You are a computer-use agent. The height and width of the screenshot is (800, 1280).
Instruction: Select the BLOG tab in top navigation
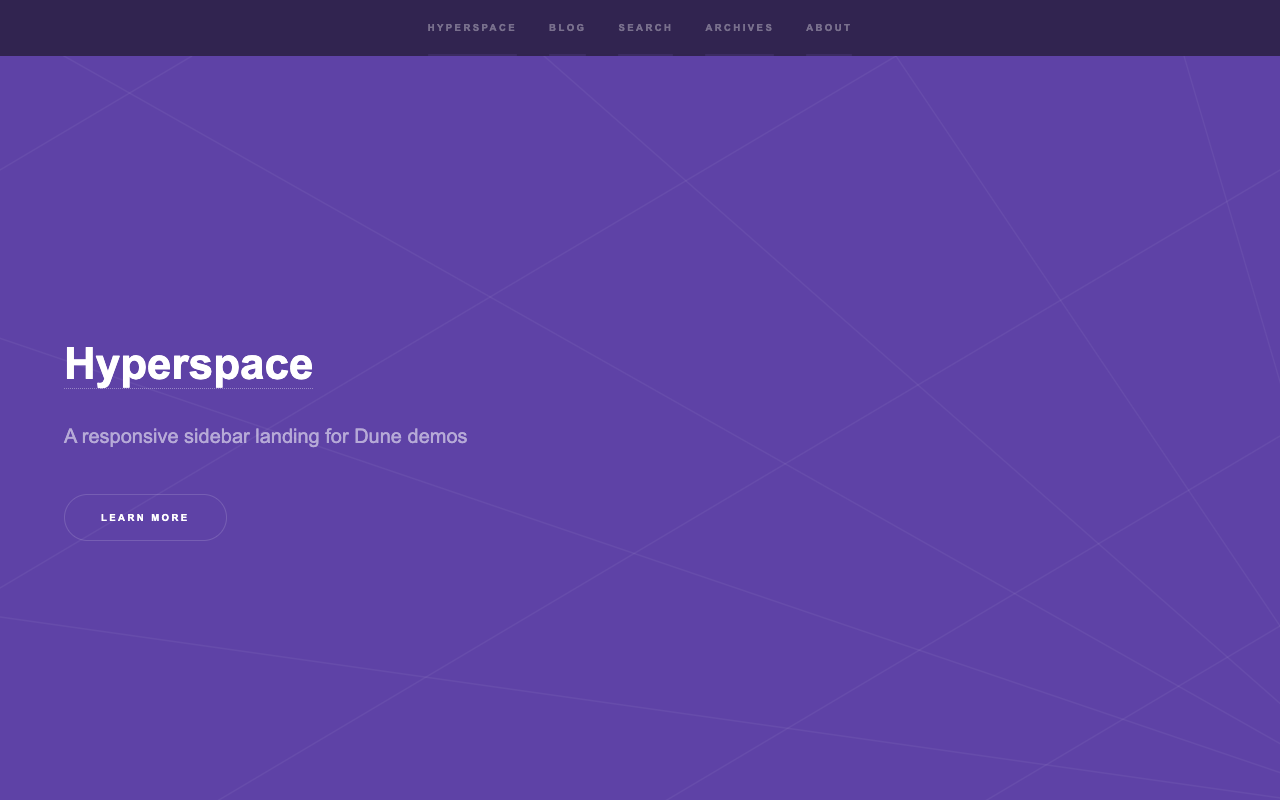[567, 28]
